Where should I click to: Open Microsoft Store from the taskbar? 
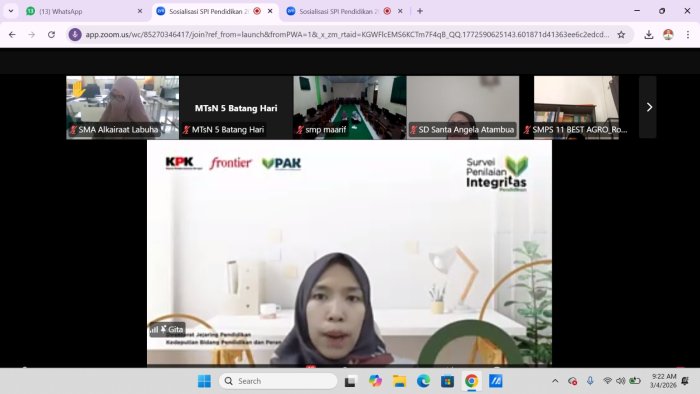(447, 381)
